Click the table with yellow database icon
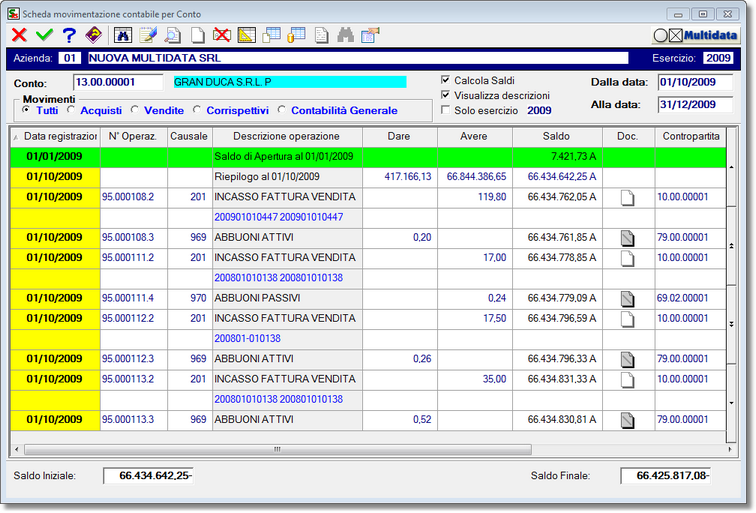 296,35
